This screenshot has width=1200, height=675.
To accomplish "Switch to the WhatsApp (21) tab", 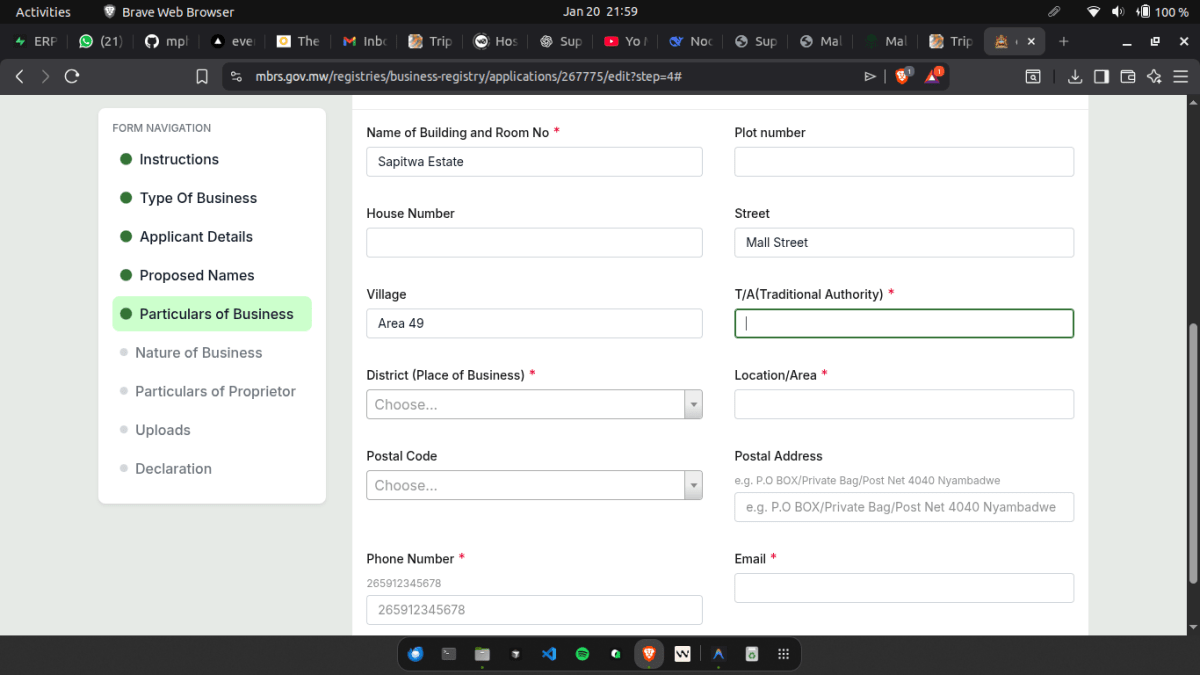I will 100,41.
